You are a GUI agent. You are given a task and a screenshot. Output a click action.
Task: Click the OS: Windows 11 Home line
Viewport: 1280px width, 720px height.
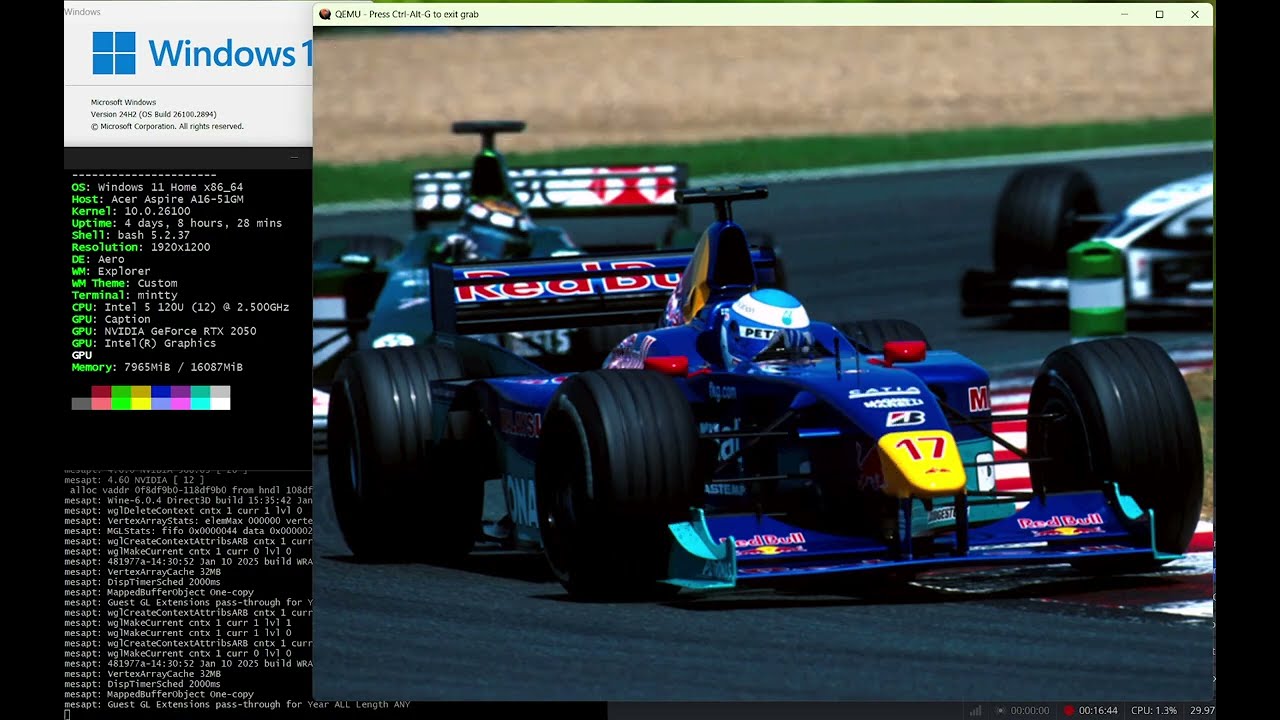[x=157, y=187]
